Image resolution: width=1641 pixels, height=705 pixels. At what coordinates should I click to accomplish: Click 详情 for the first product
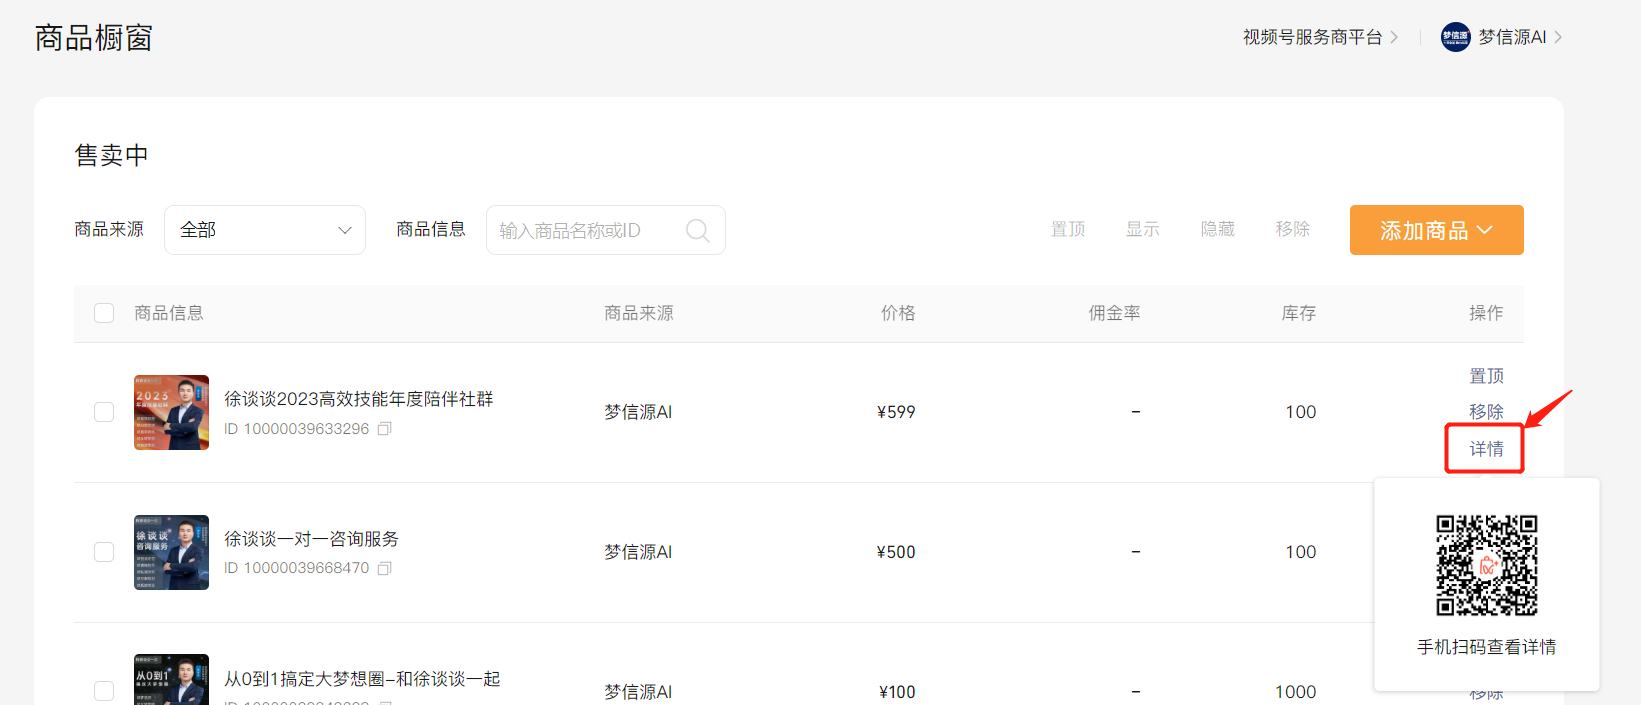point(1485,449)
